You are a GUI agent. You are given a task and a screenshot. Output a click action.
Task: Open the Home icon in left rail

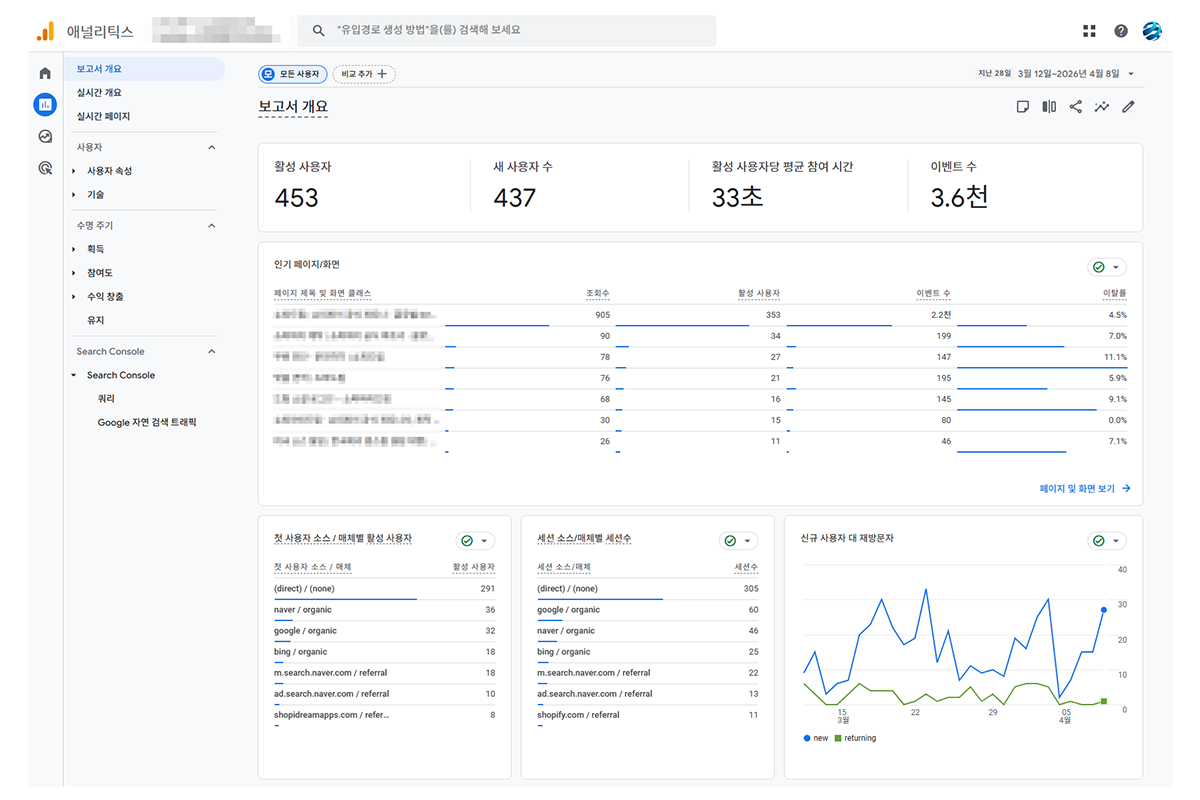click(44, 73)
